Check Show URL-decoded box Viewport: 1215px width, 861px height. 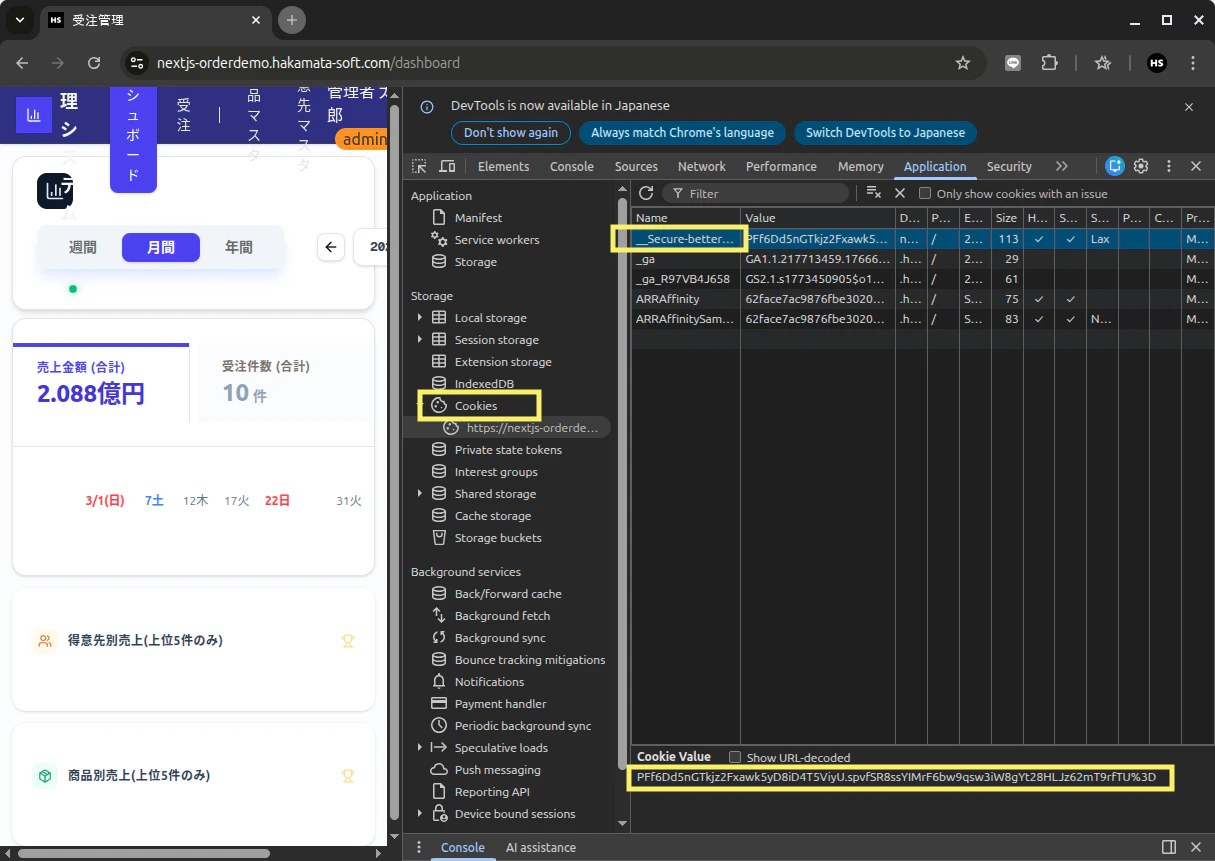click(x=735, y=757)
